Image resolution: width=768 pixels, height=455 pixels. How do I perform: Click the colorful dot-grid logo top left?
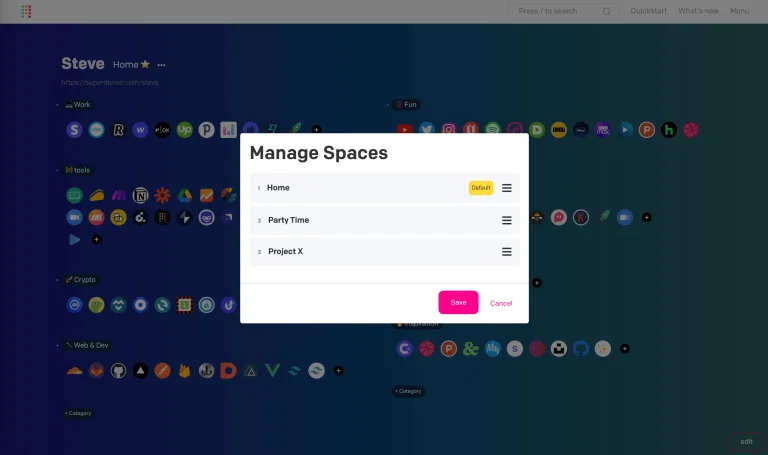[26, 11]
